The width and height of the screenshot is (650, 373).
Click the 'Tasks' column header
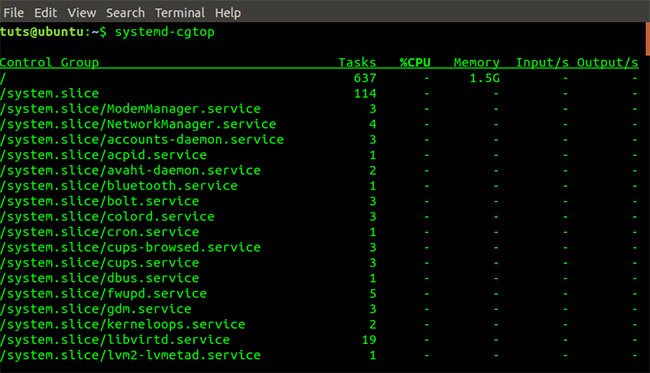click(x=357, y=63)
